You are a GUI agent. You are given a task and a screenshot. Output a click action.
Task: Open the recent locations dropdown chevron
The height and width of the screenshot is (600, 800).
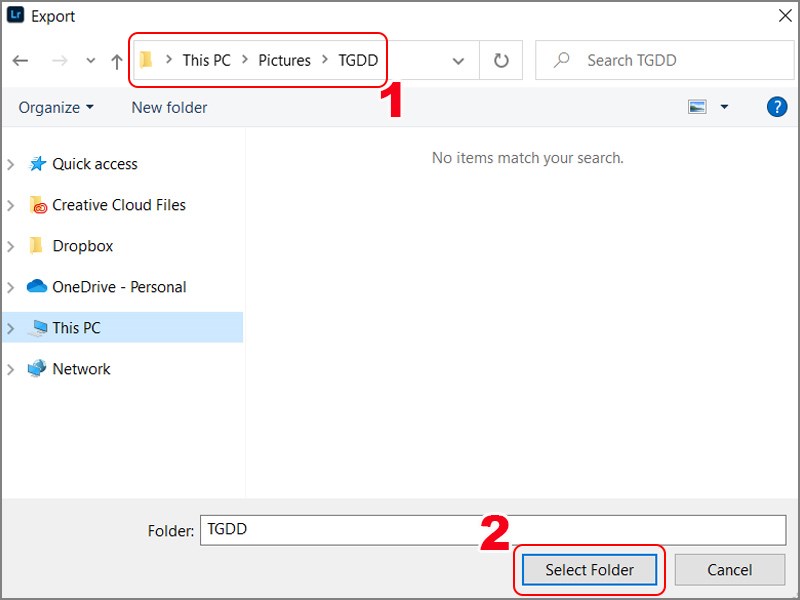point(91,61)
